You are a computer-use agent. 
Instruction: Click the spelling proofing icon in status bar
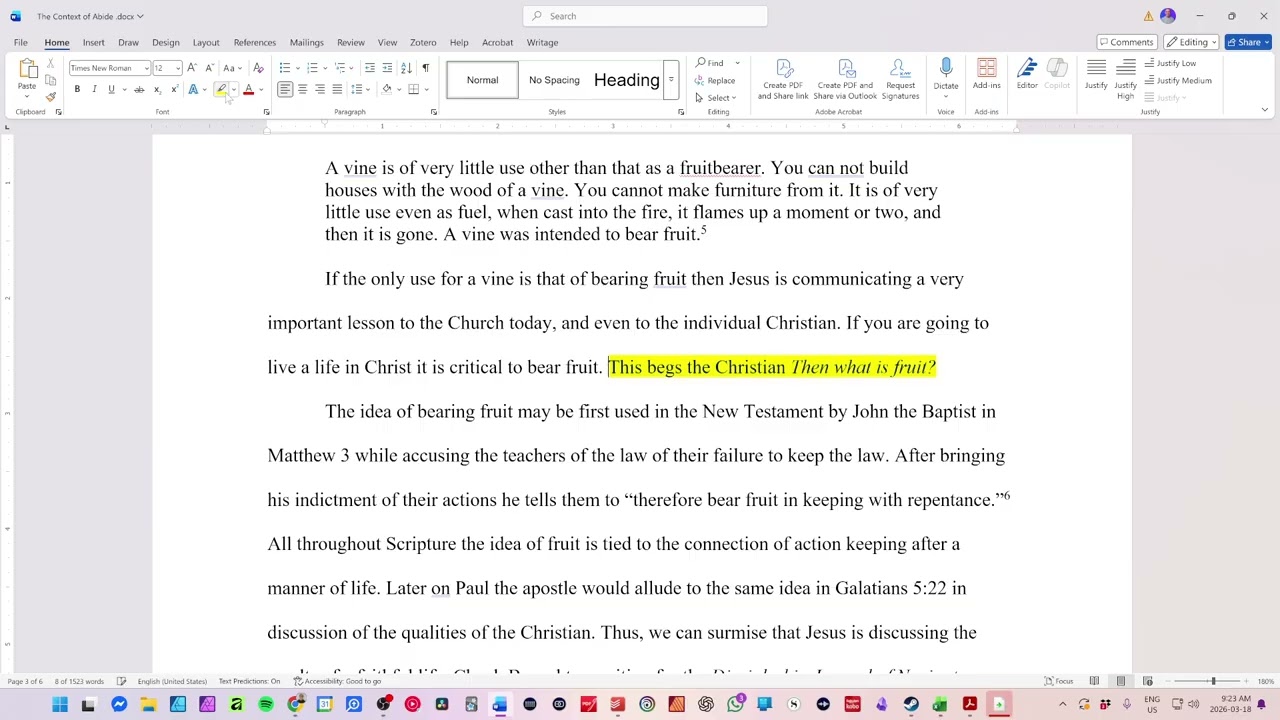(x=122, y=681)
